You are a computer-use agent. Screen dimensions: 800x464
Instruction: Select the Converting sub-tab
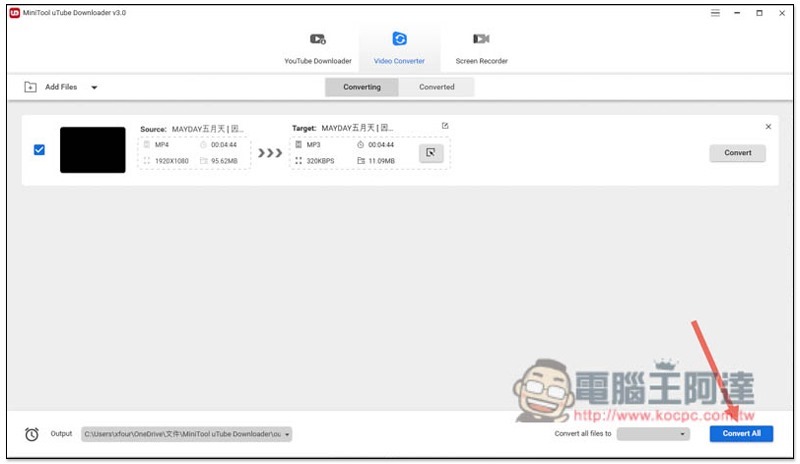point(362,87)
